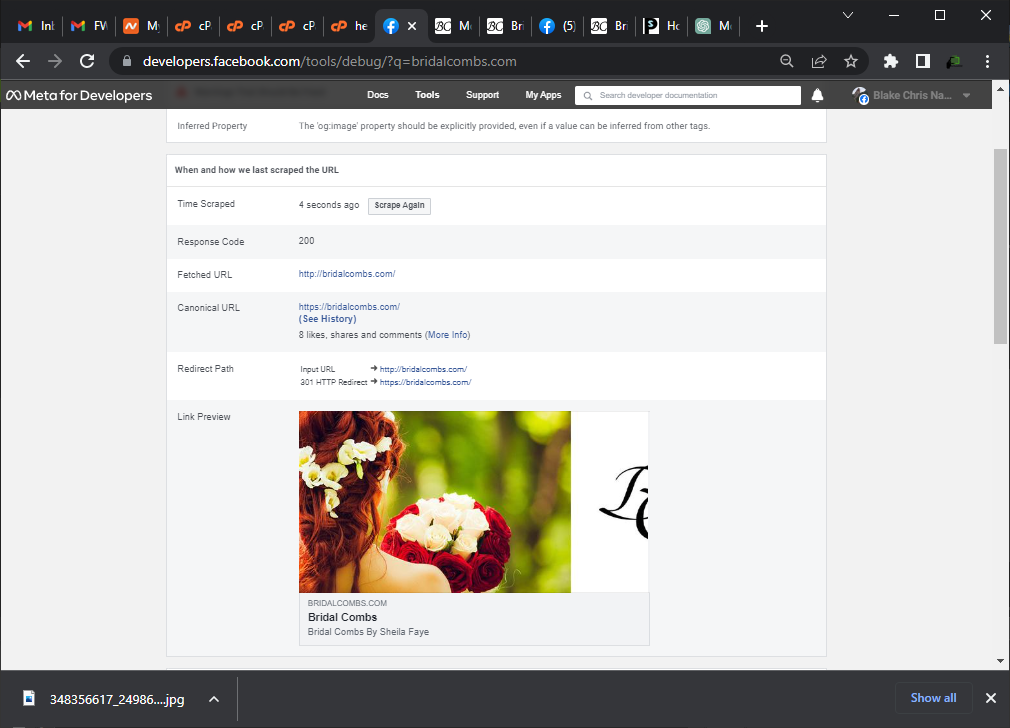Close the downloads bar
Screen dimensions: 1010x728
coord(991,698)
